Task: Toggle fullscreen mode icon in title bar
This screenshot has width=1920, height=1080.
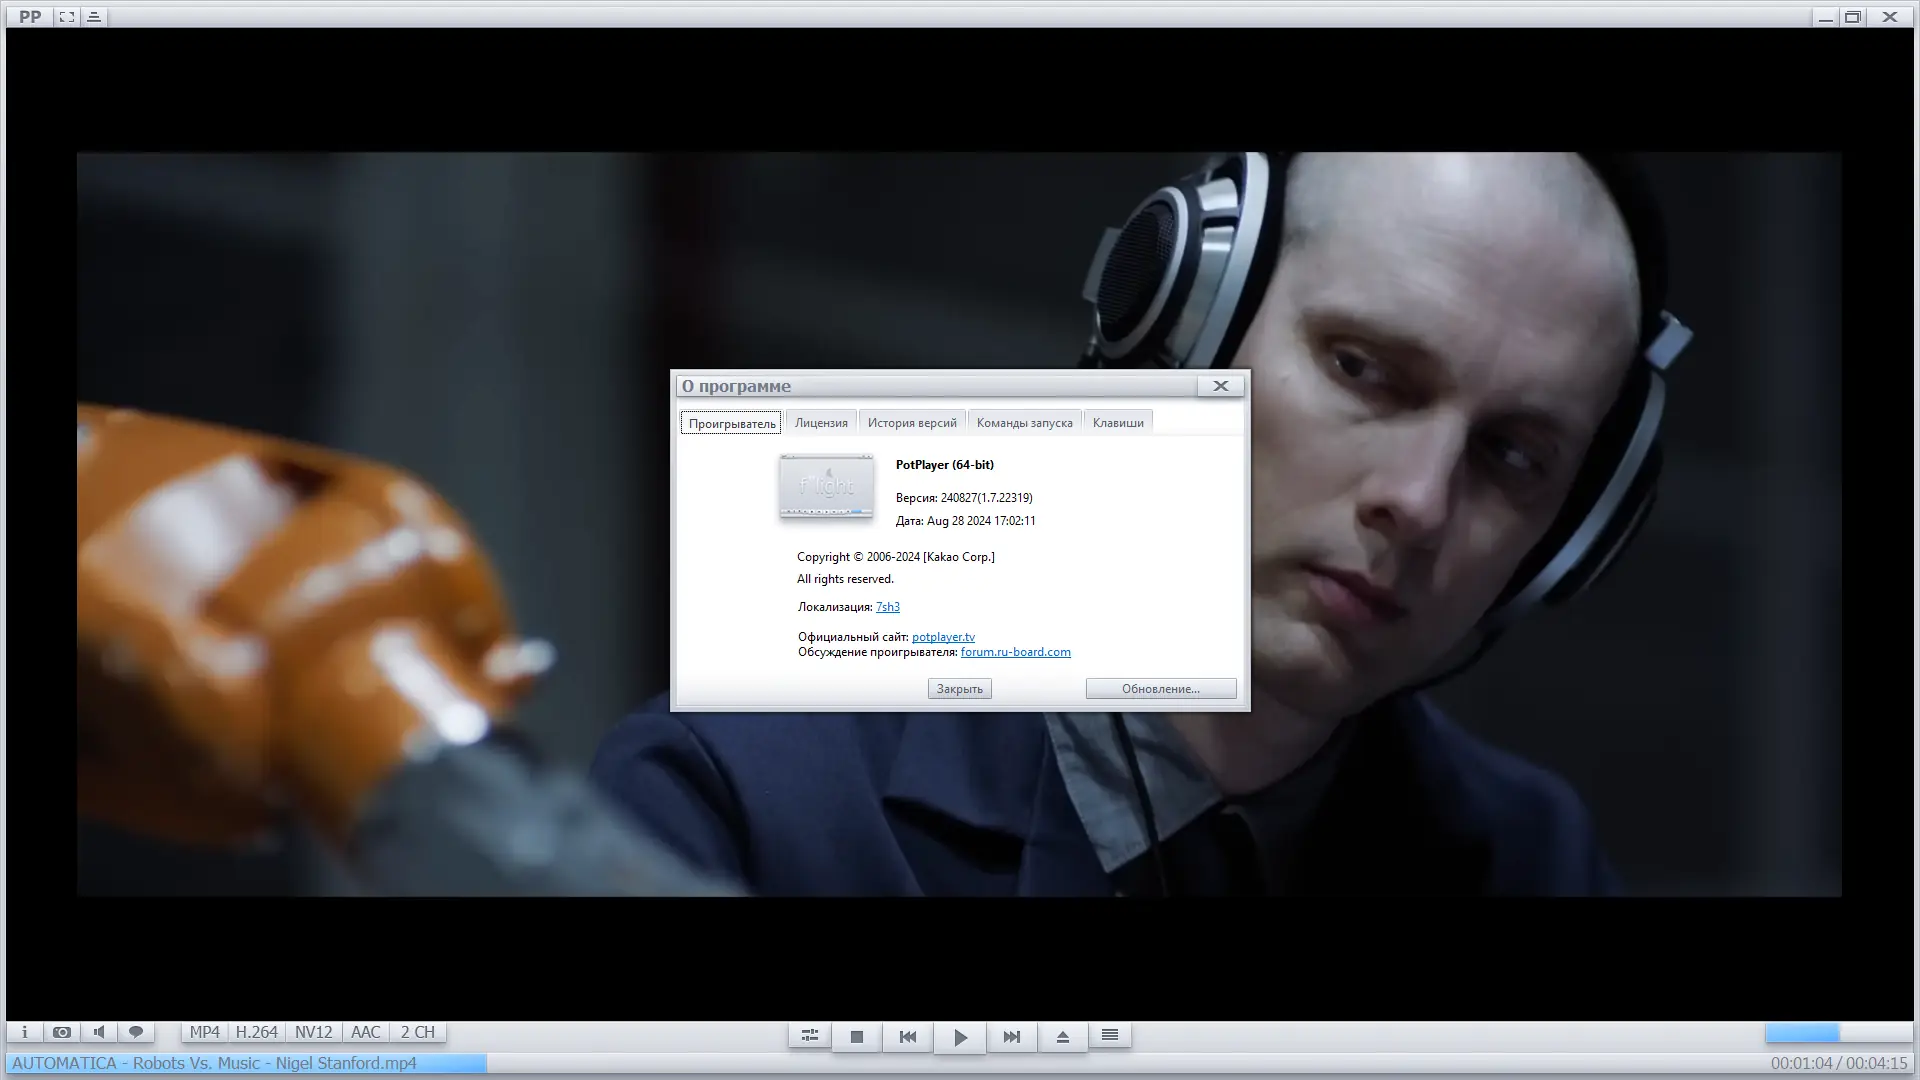Action: coord(66,17)
